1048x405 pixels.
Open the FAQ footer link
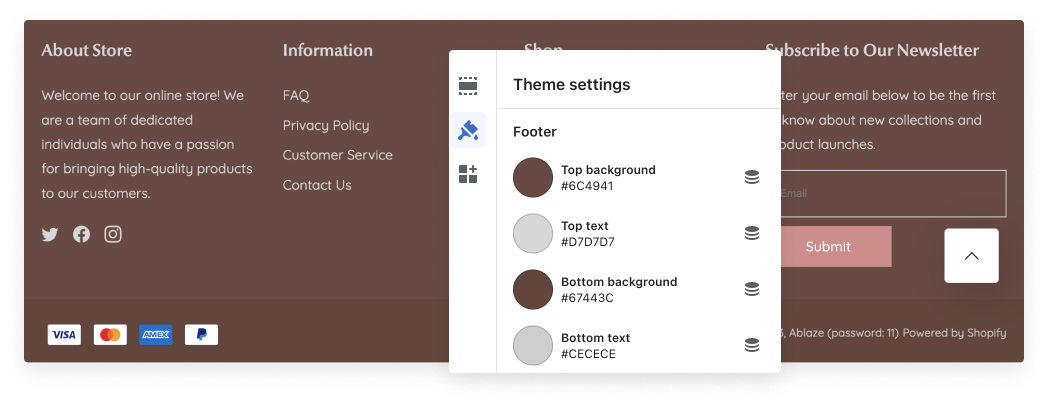click(296, 96)
